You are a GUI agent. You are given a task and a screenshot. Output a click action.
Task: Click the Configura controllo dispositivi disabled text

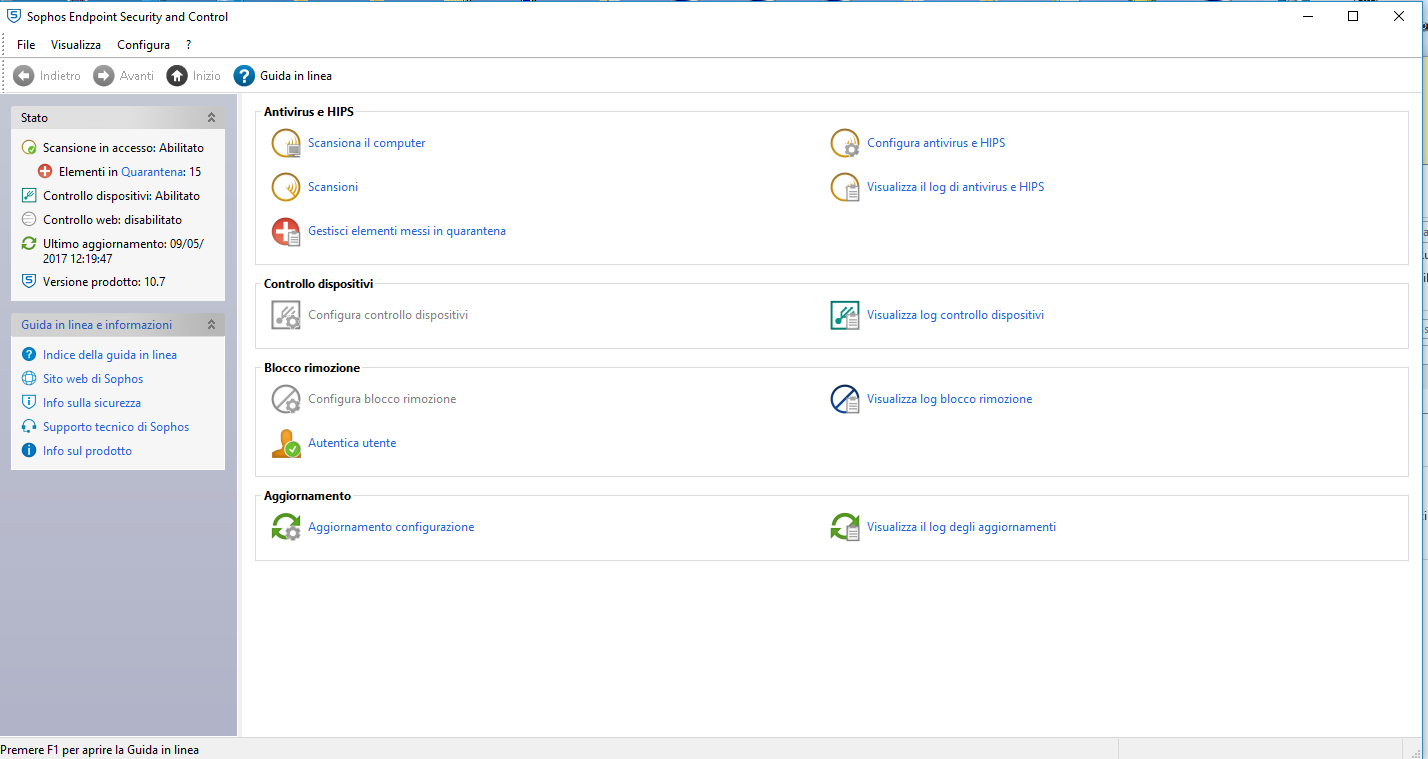[388, 315]
